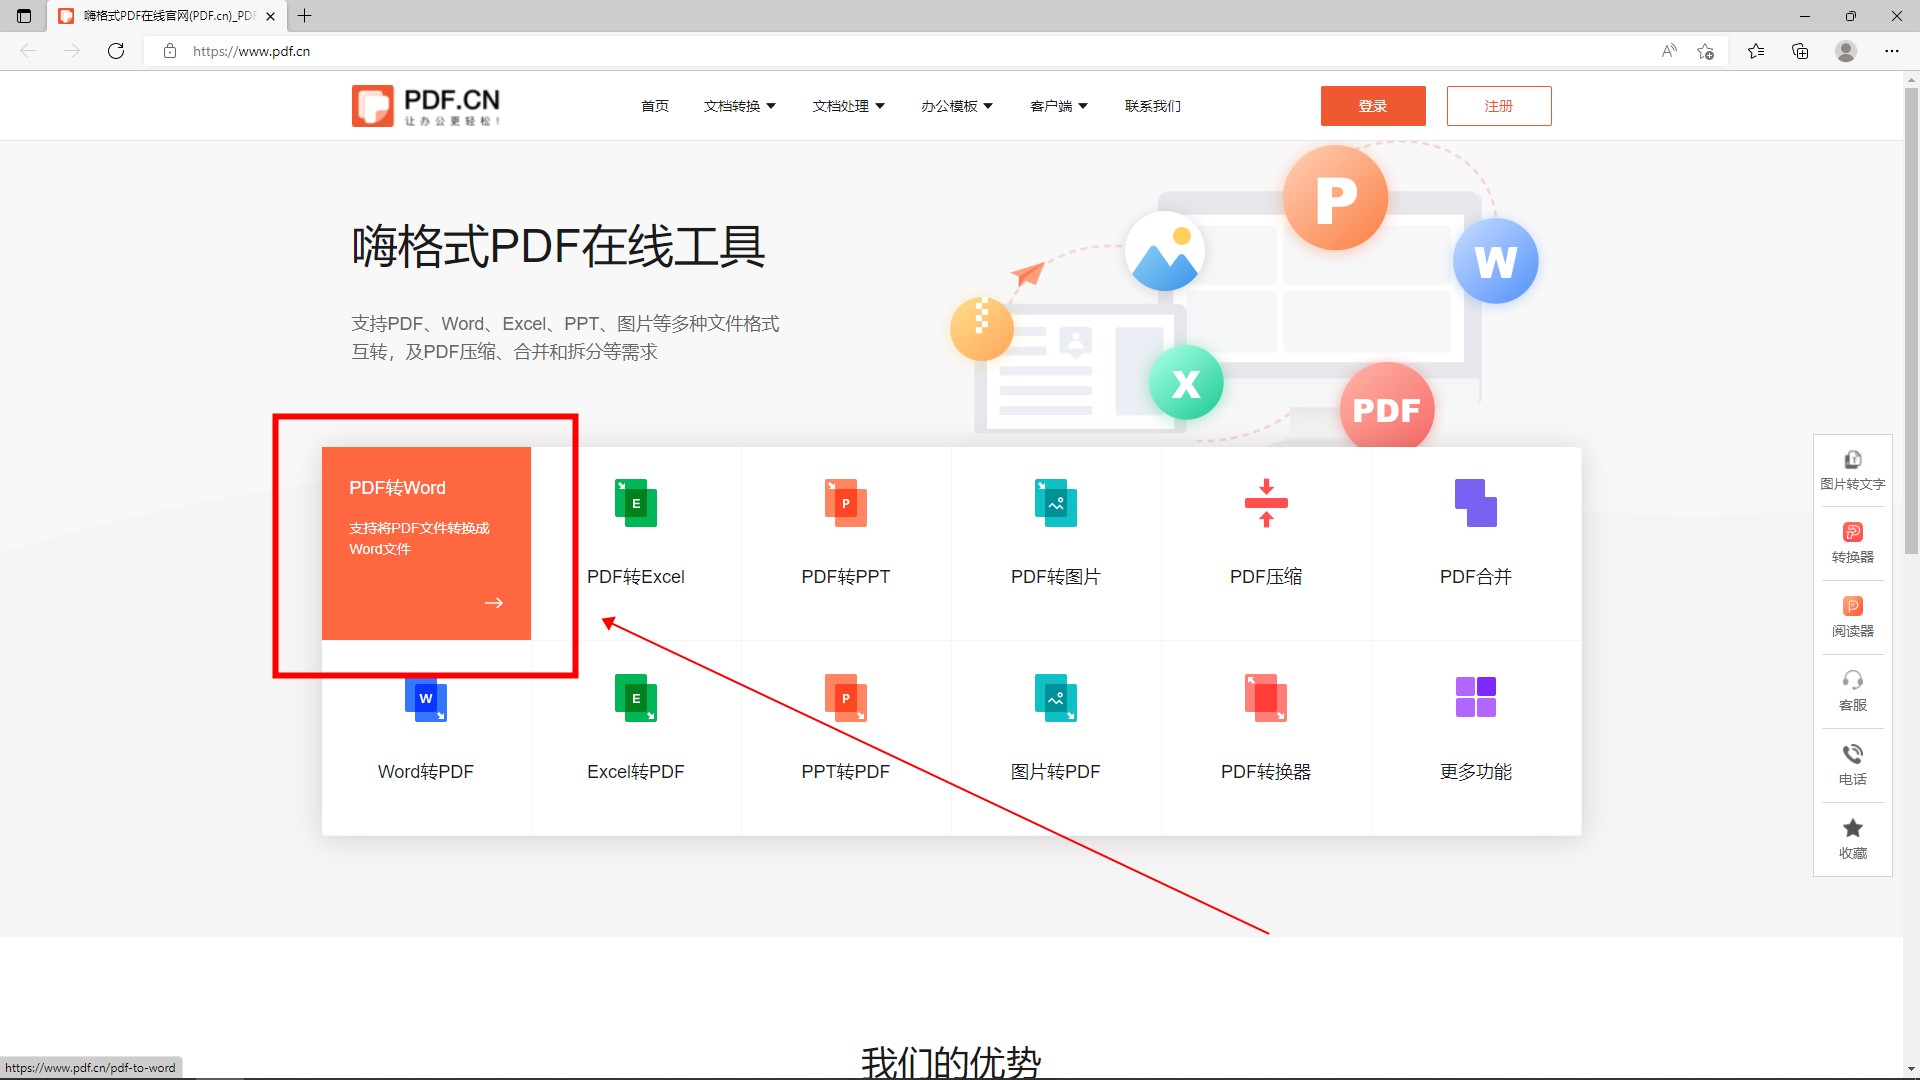Open the PDF转图片 tool icon
The image size is (1920, 1080).
tap(1056, 503)
